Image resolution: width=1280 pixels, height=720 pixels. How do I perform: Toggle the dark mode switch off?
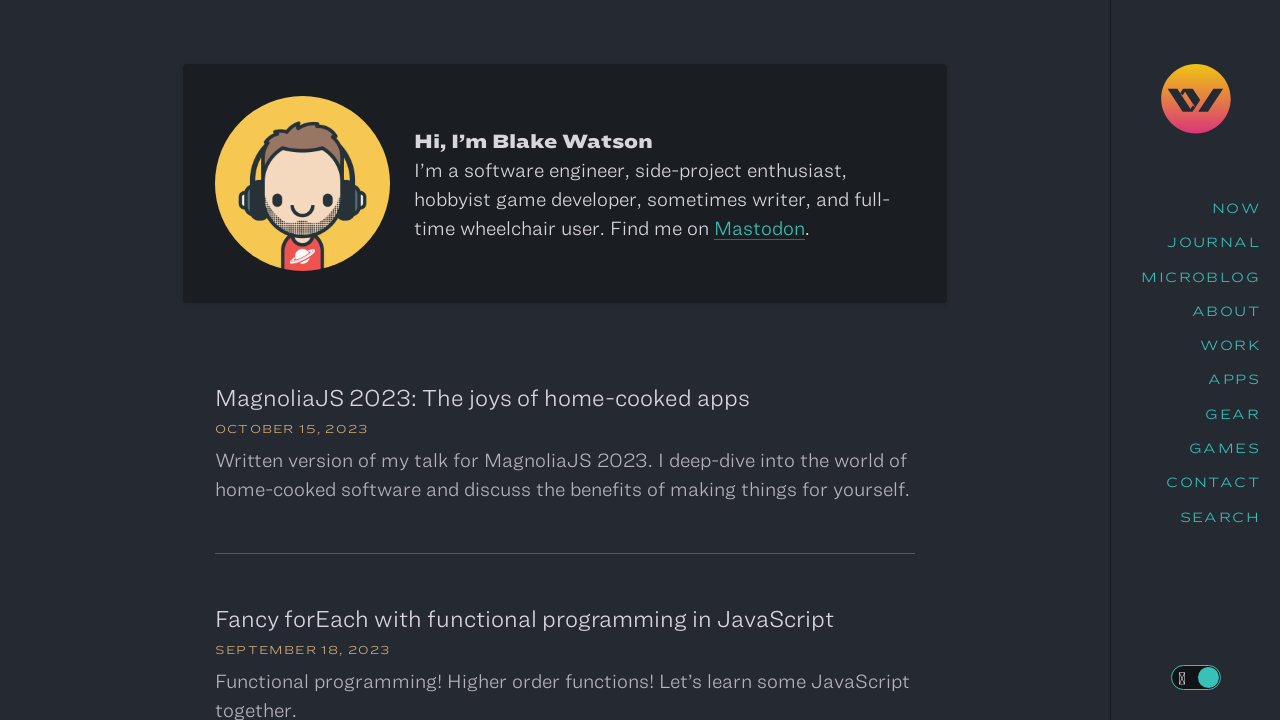click(x=1206, y=677)
